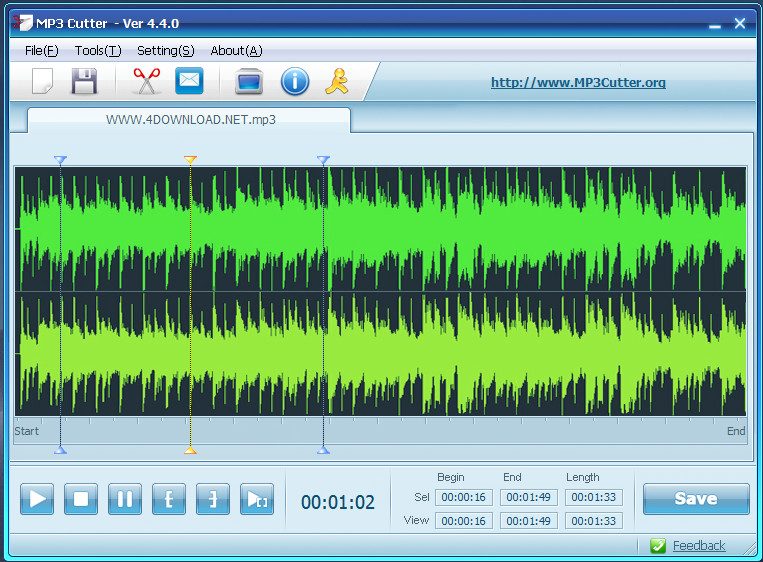Image resolution: width=763 pixels, height=562 pixels.
Task: Click the blue window screen icon
Action: point(248,82)
